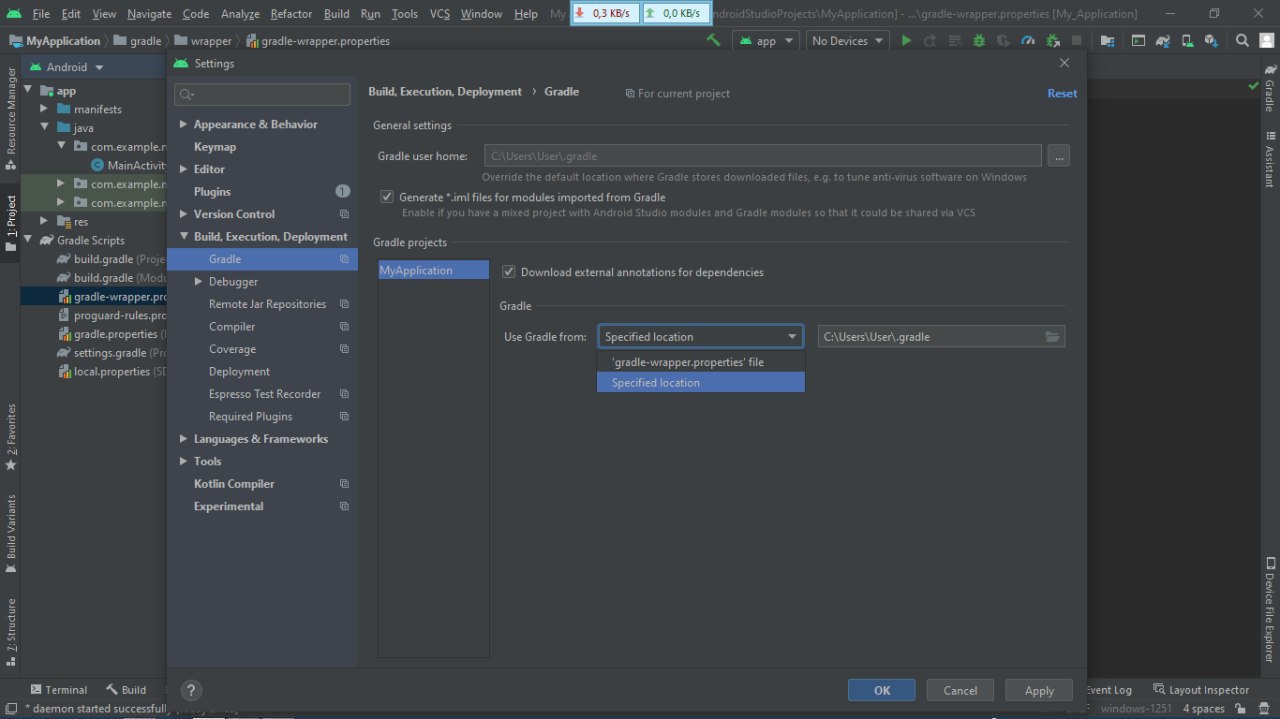Expand Languages & Frameworks settings

coord(183,439)
